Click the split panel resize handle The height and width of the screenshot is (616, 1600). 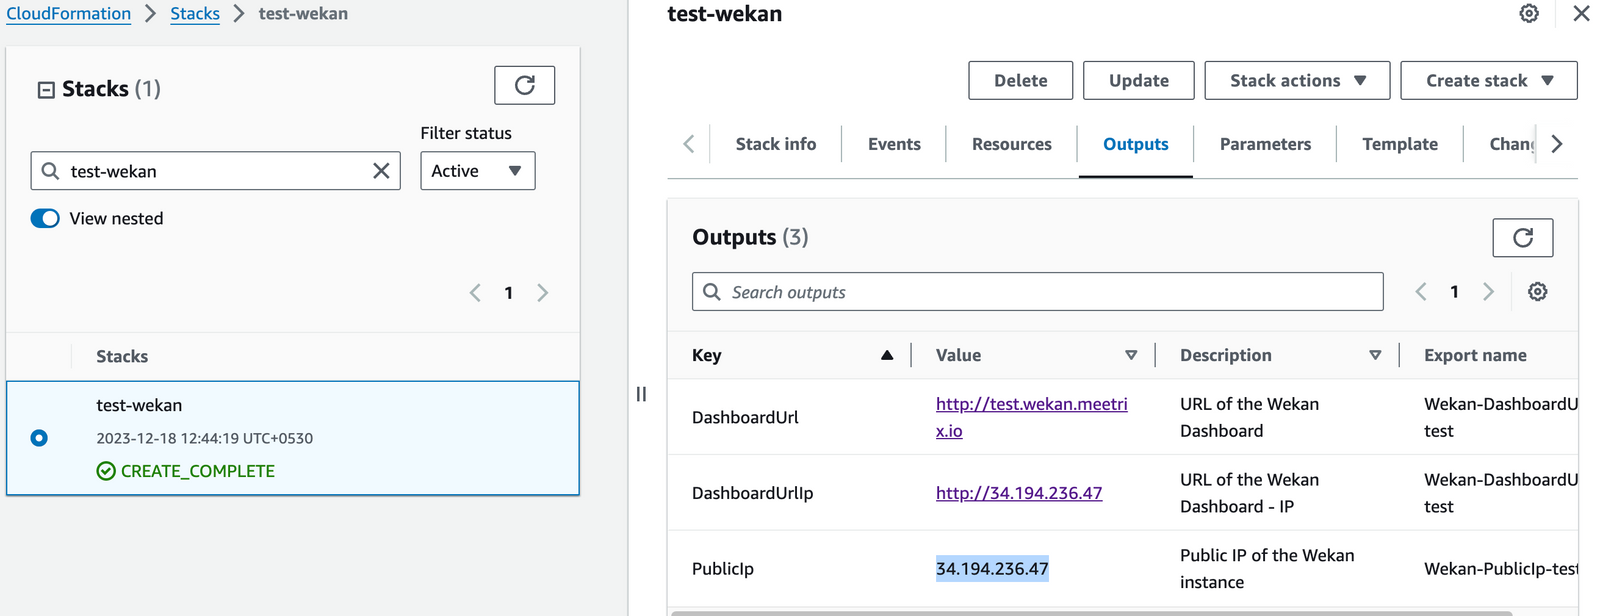click(x=641, y=394)
